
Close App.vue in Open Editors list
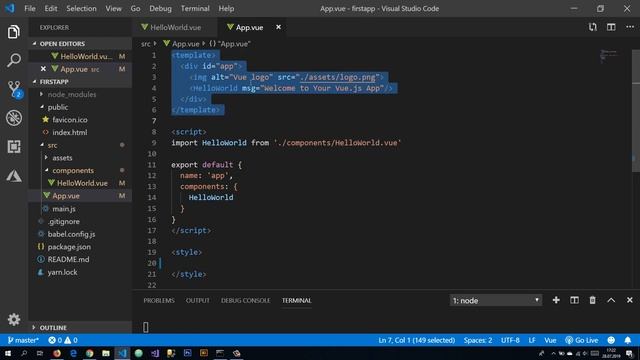[x=43, y=69]
